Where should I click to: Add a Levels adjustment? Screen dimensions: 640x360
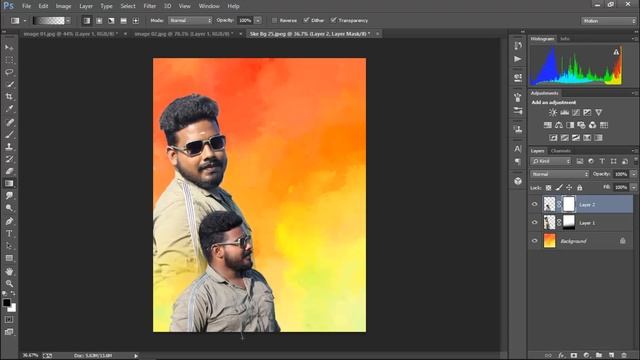[x=564, y=112]
